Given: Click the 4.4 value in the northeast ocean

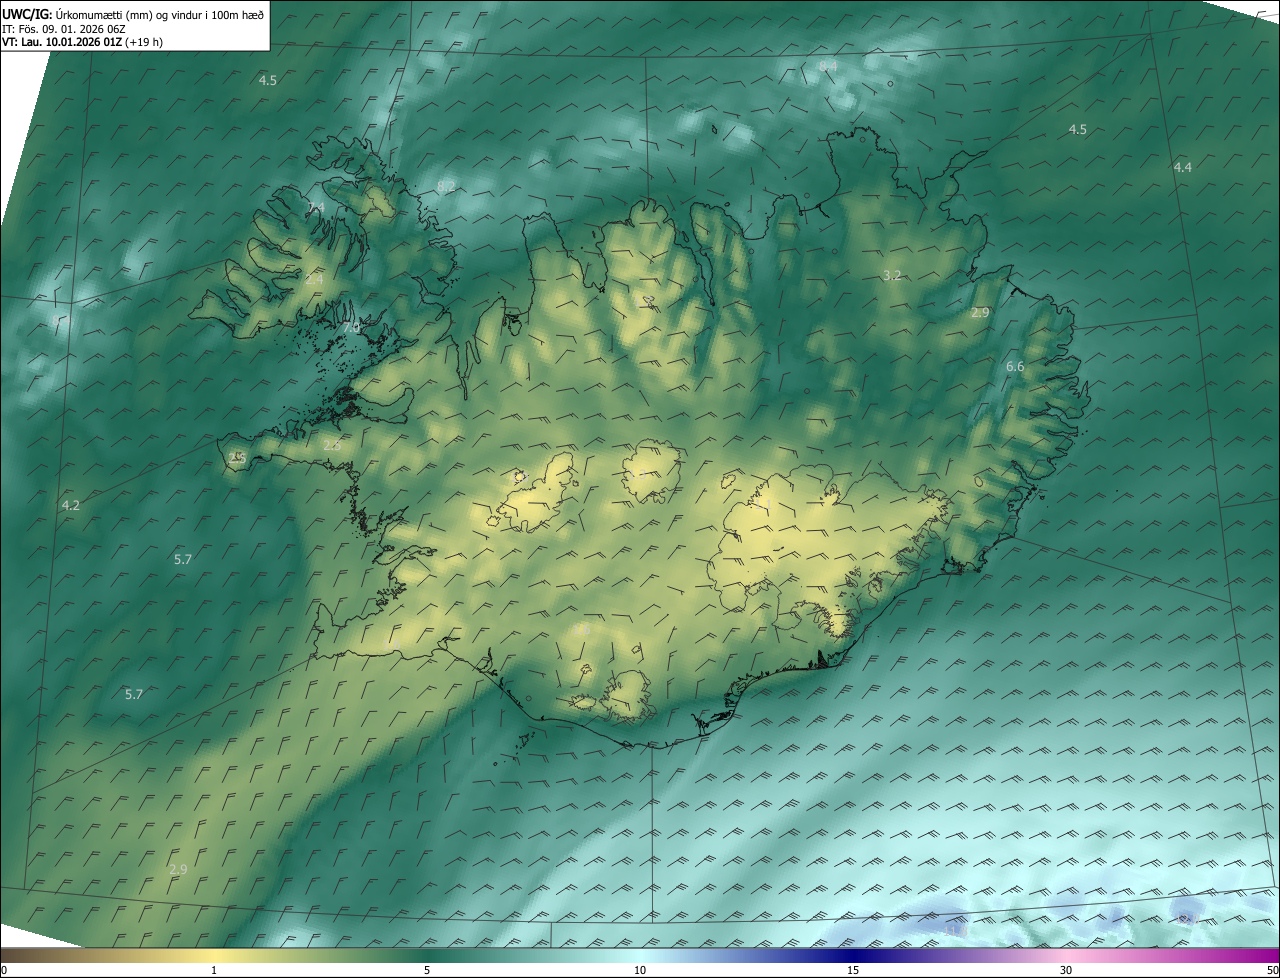Looking at the screenshot, I should pyautogui.click(x=1182, y=167).
